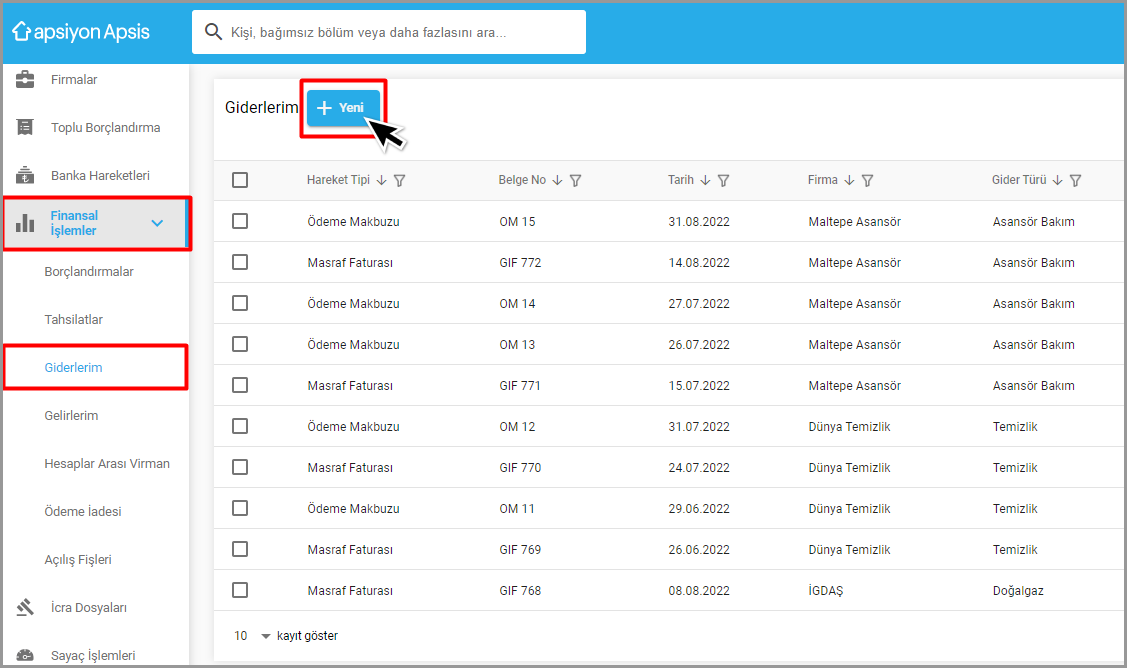Click the Banka Hareketleri bank icon
Viewport: 1127px width, 668px height.
(25, 175)
